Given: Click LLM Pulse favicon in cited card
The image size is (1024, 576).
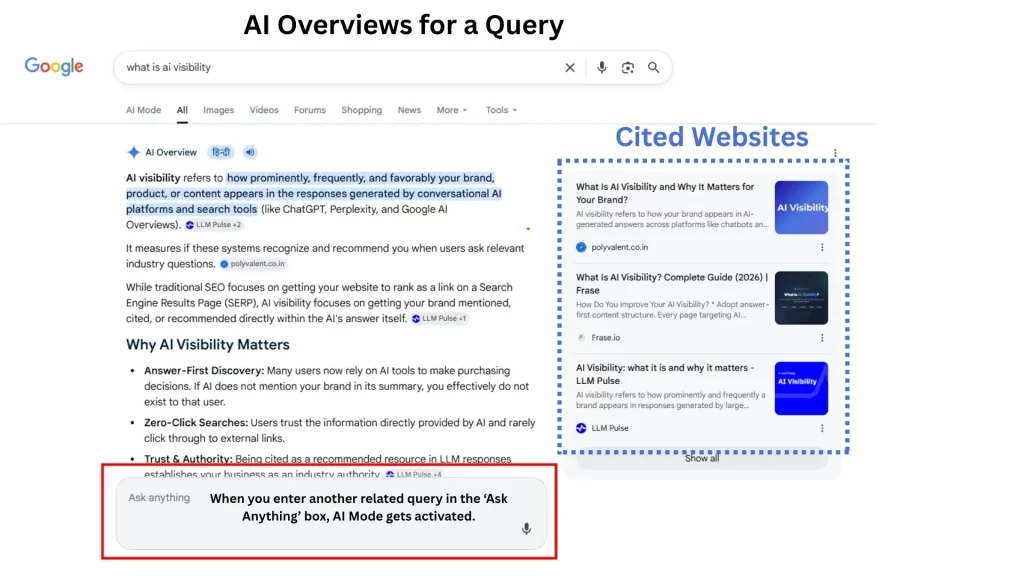Looking at the screenshot, I should click(581, 428).
